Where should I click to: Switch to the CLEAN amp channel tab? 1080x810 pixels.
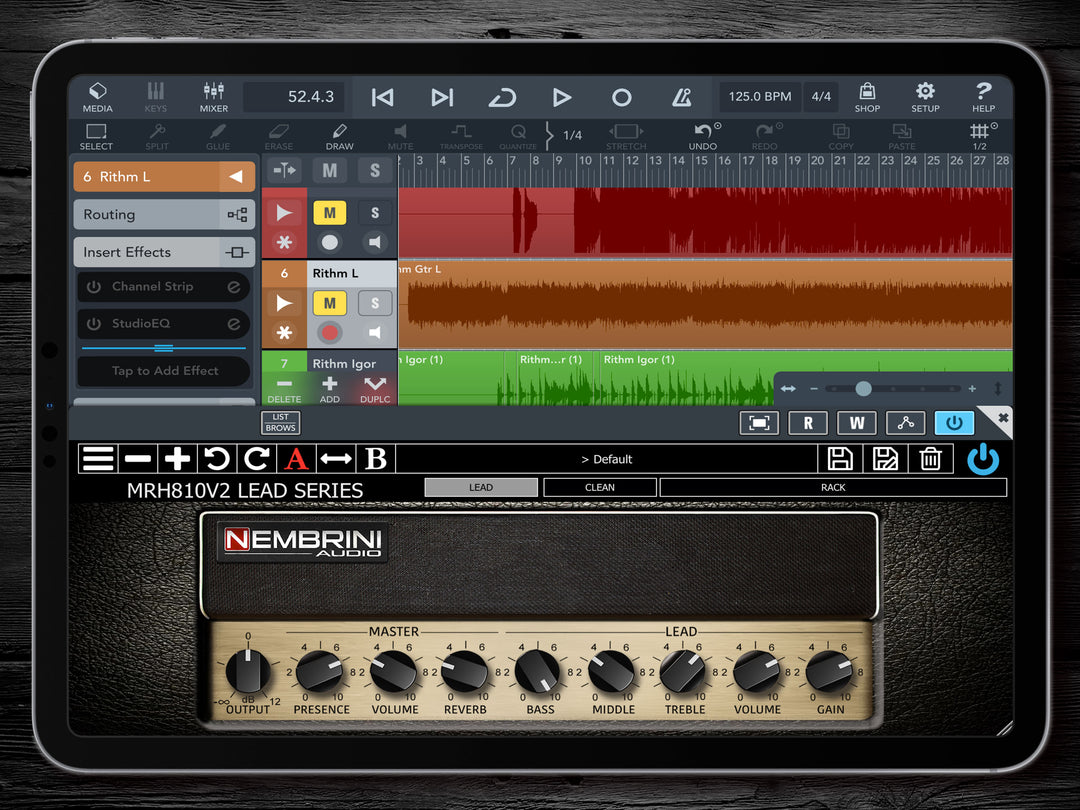coord(599,487)
